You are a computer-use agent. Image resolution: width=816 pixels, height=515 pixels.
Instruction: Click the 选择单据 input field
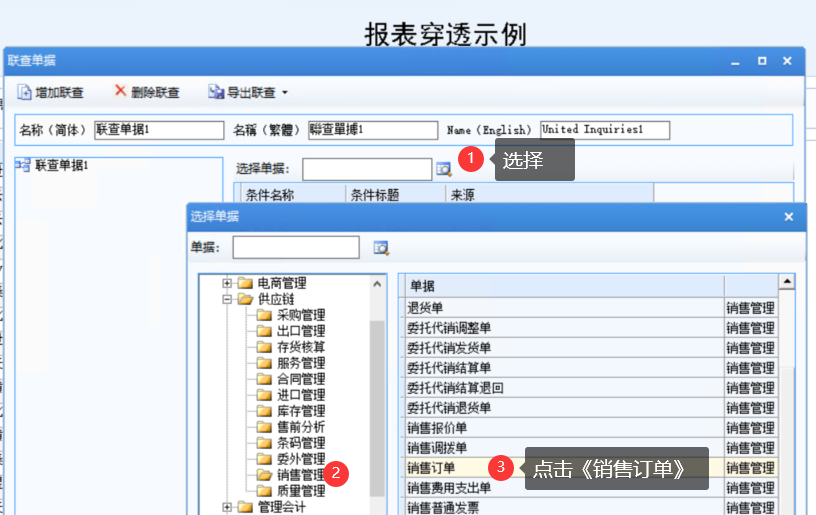[x=367, y=169]
